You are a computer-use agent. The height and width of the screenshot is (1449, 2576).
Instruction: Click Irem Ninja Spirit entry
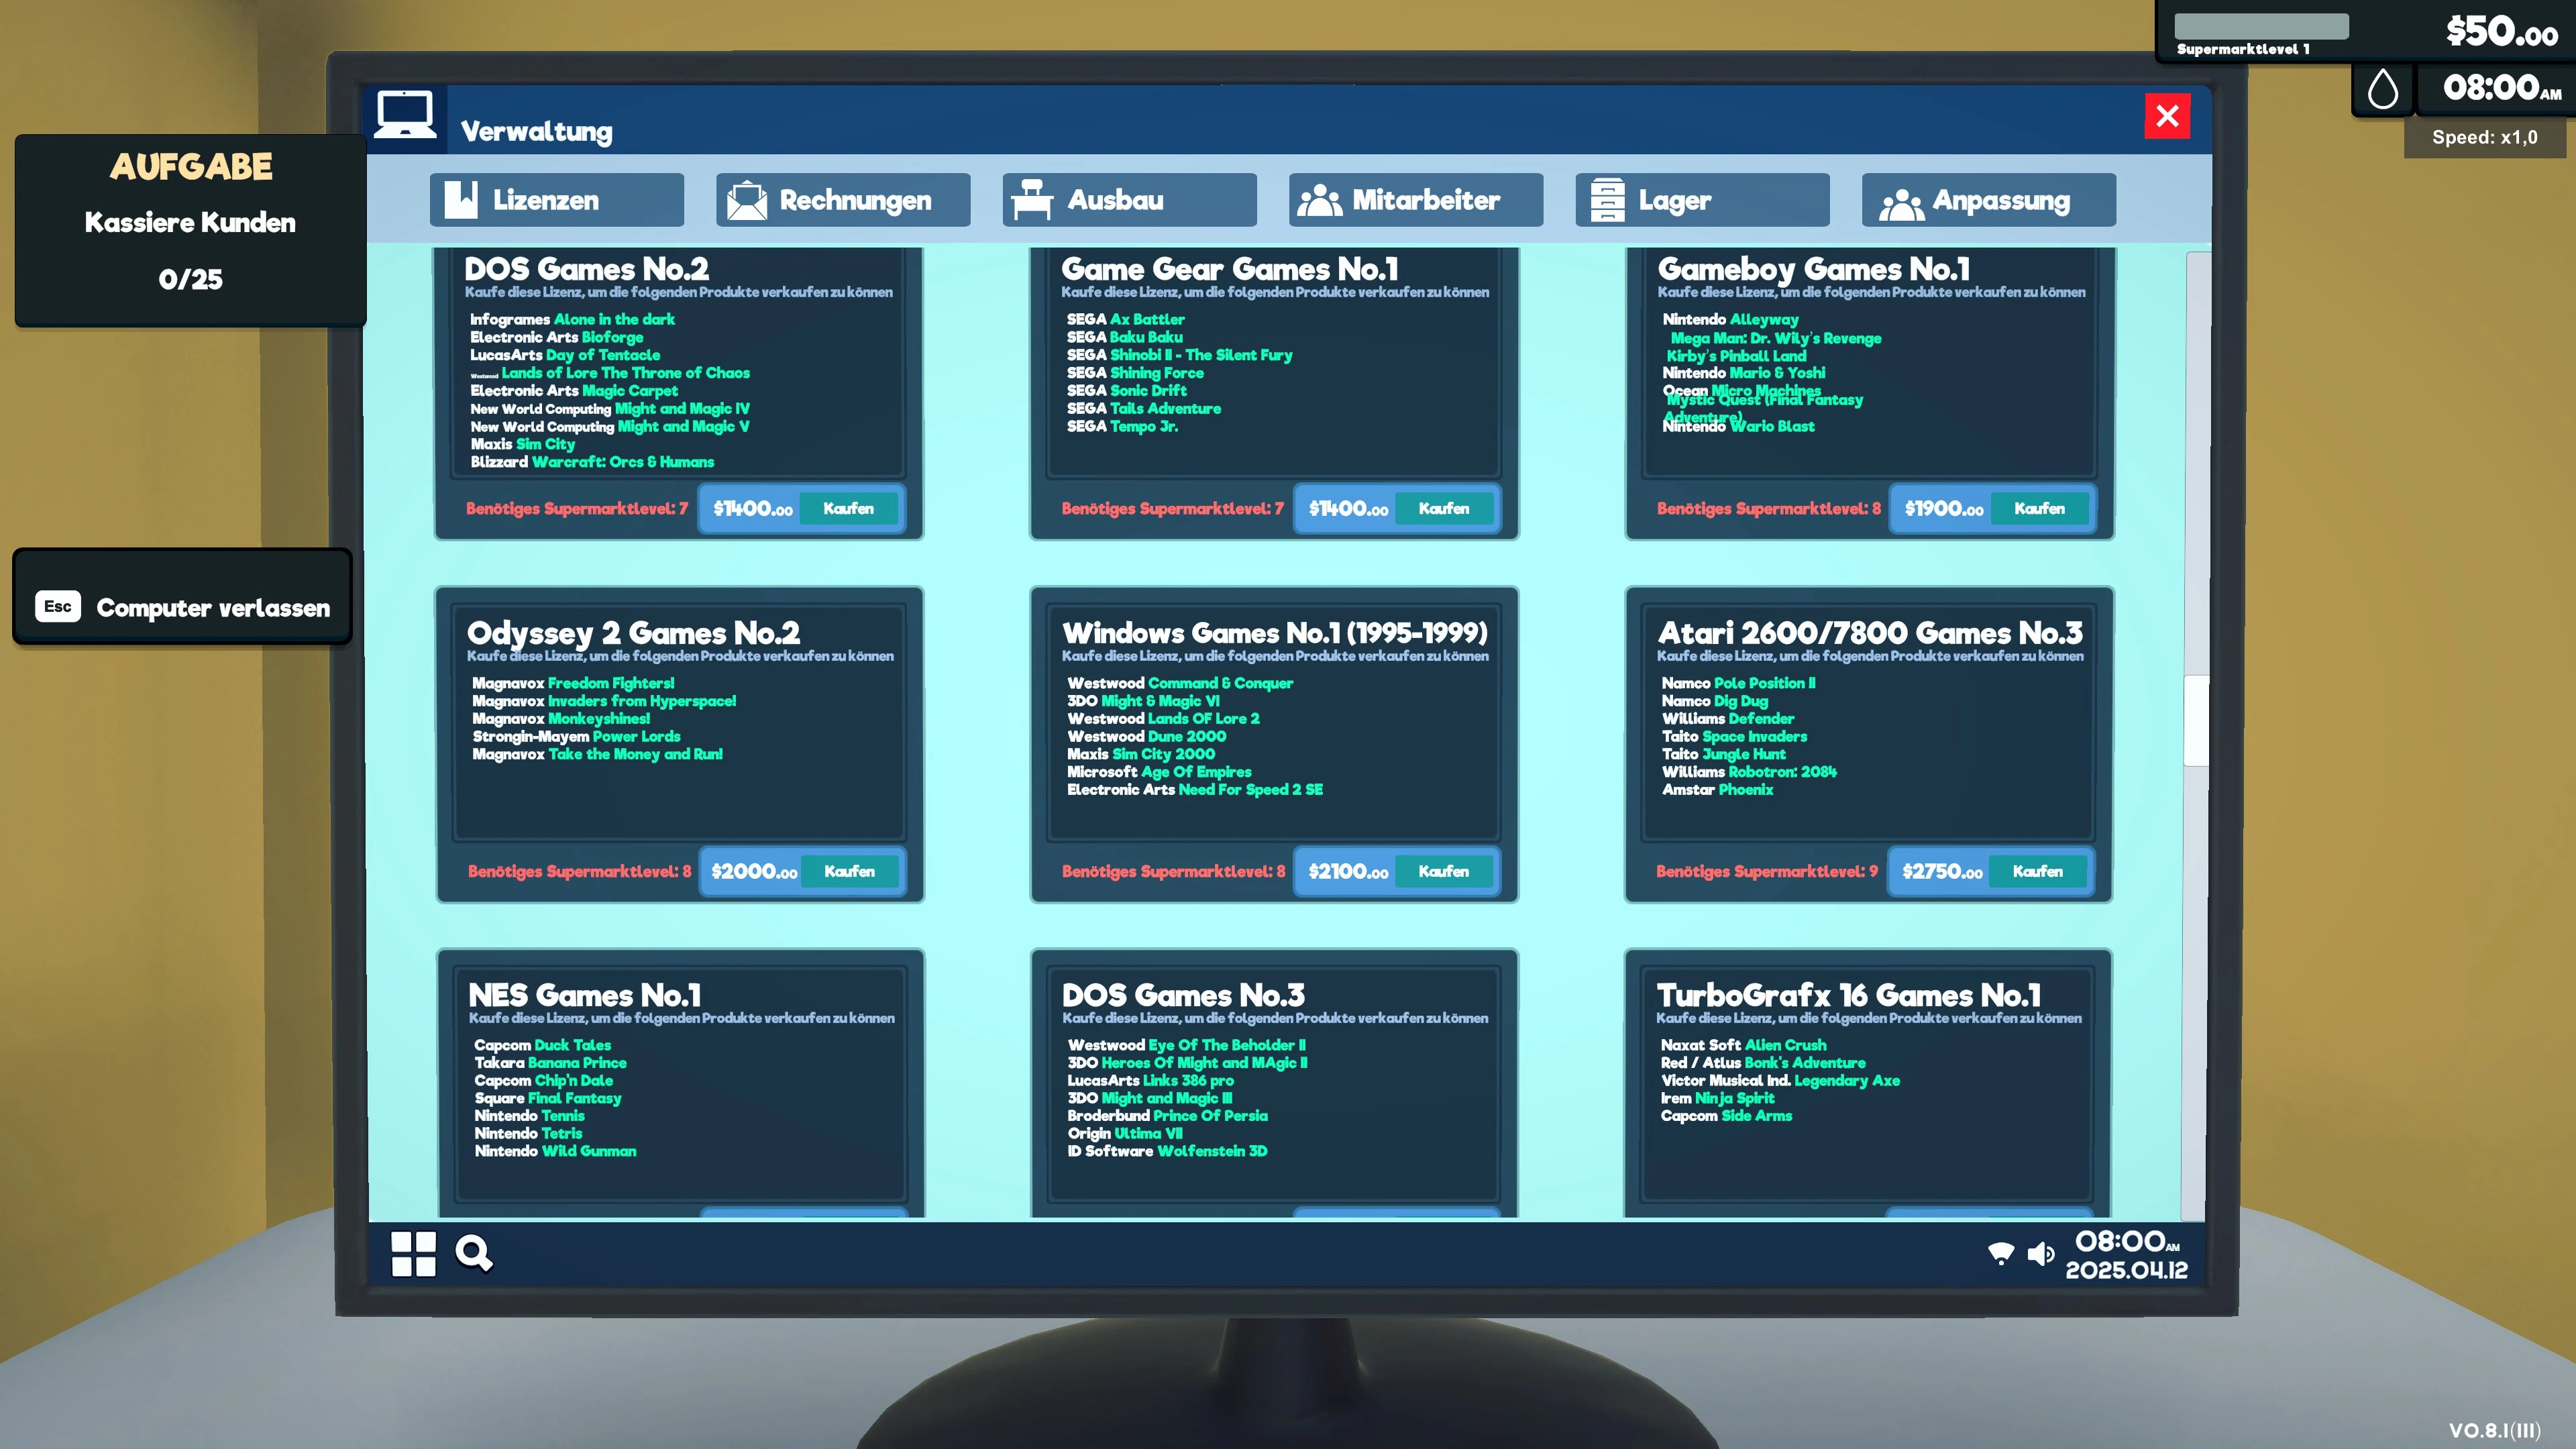[1717, 1099]
